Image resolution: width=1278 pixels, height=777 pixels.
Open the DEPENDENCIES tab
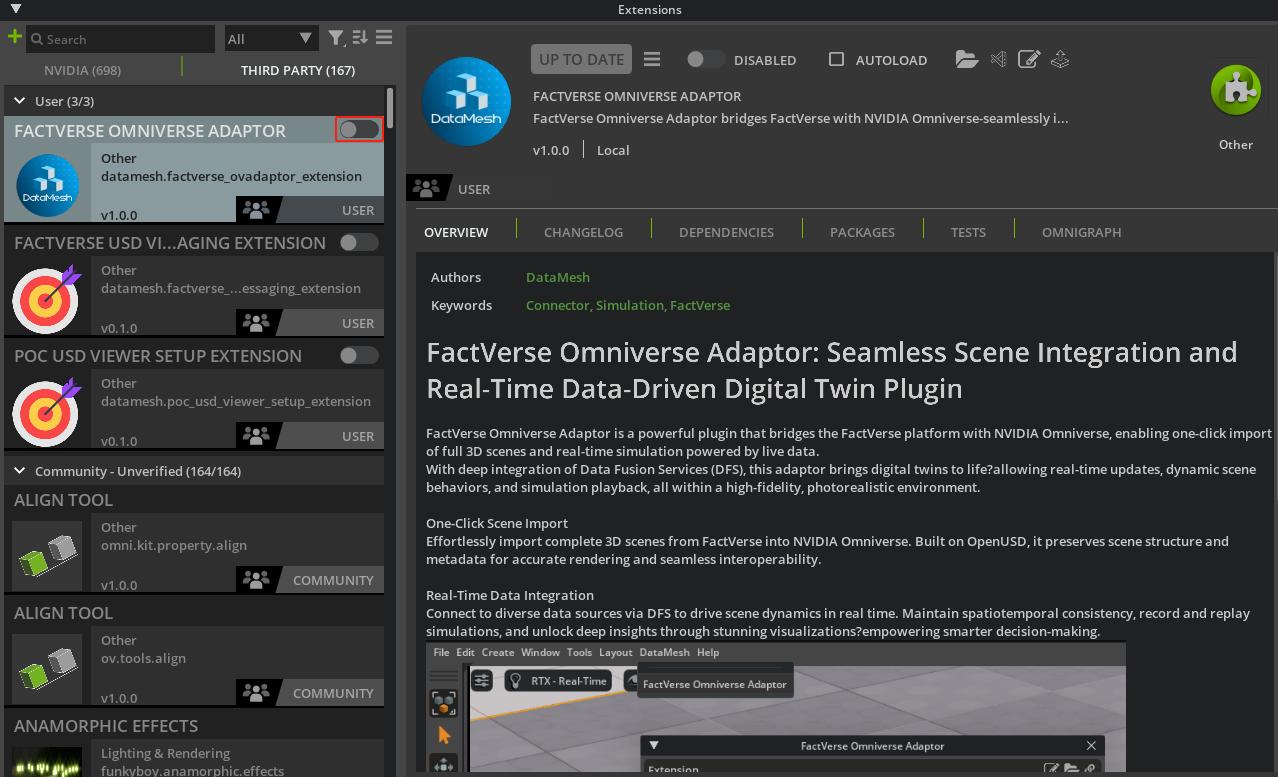(726, 232)
